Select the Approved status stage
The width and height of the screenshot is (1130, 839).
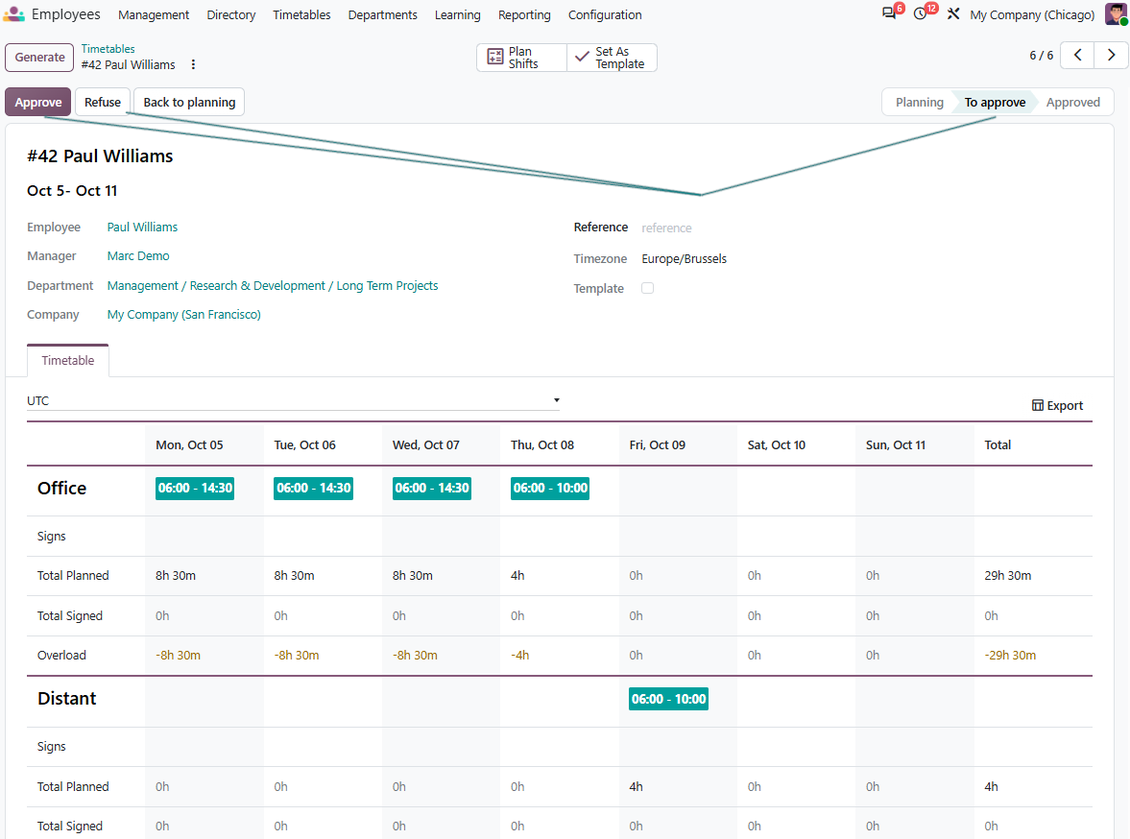pyautogui.click(x=1072, y=102)
